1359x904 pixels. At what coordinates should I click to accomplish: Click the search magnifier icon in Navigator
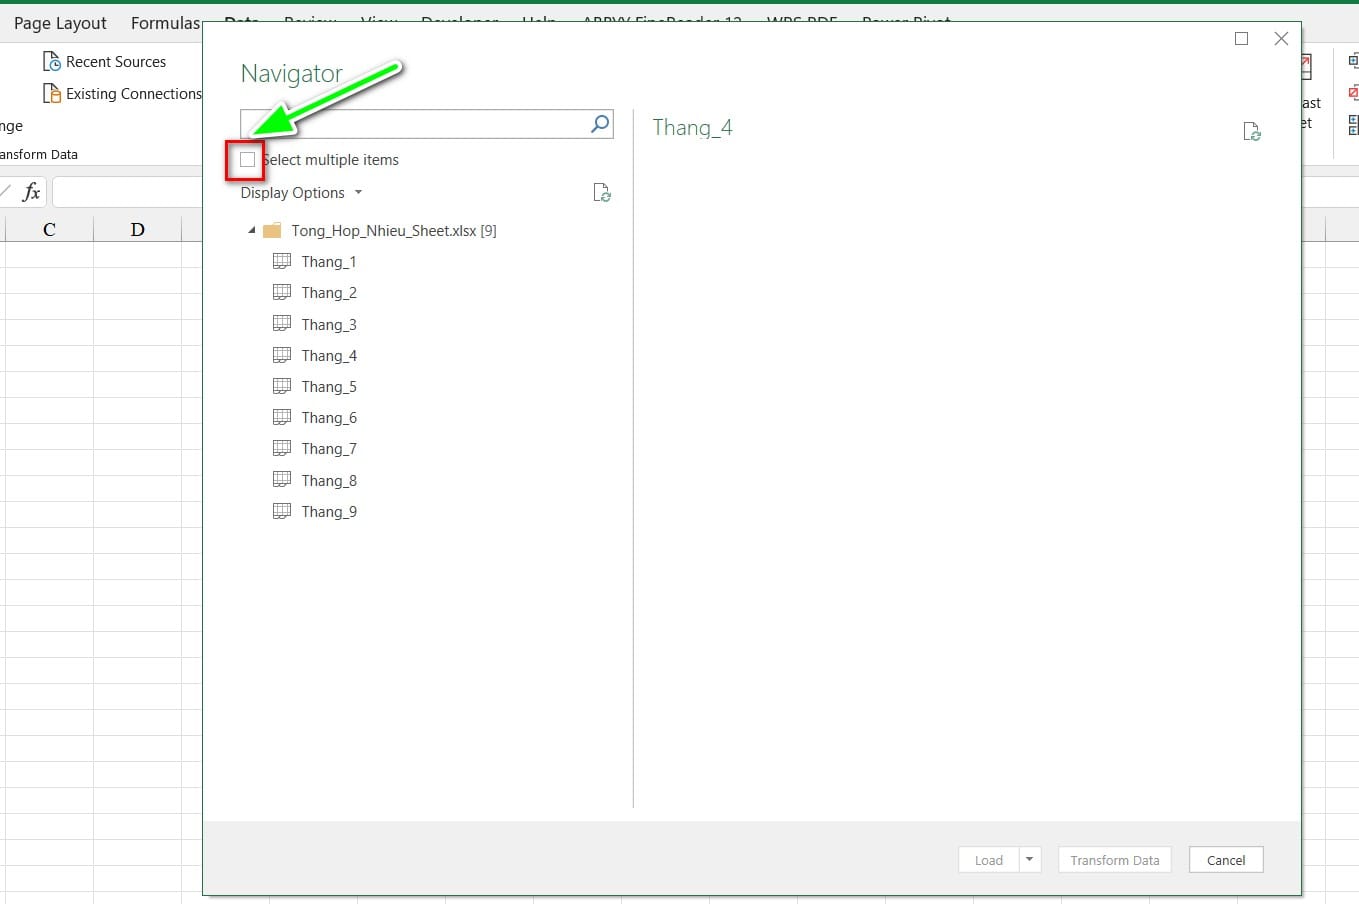[600, 124]
